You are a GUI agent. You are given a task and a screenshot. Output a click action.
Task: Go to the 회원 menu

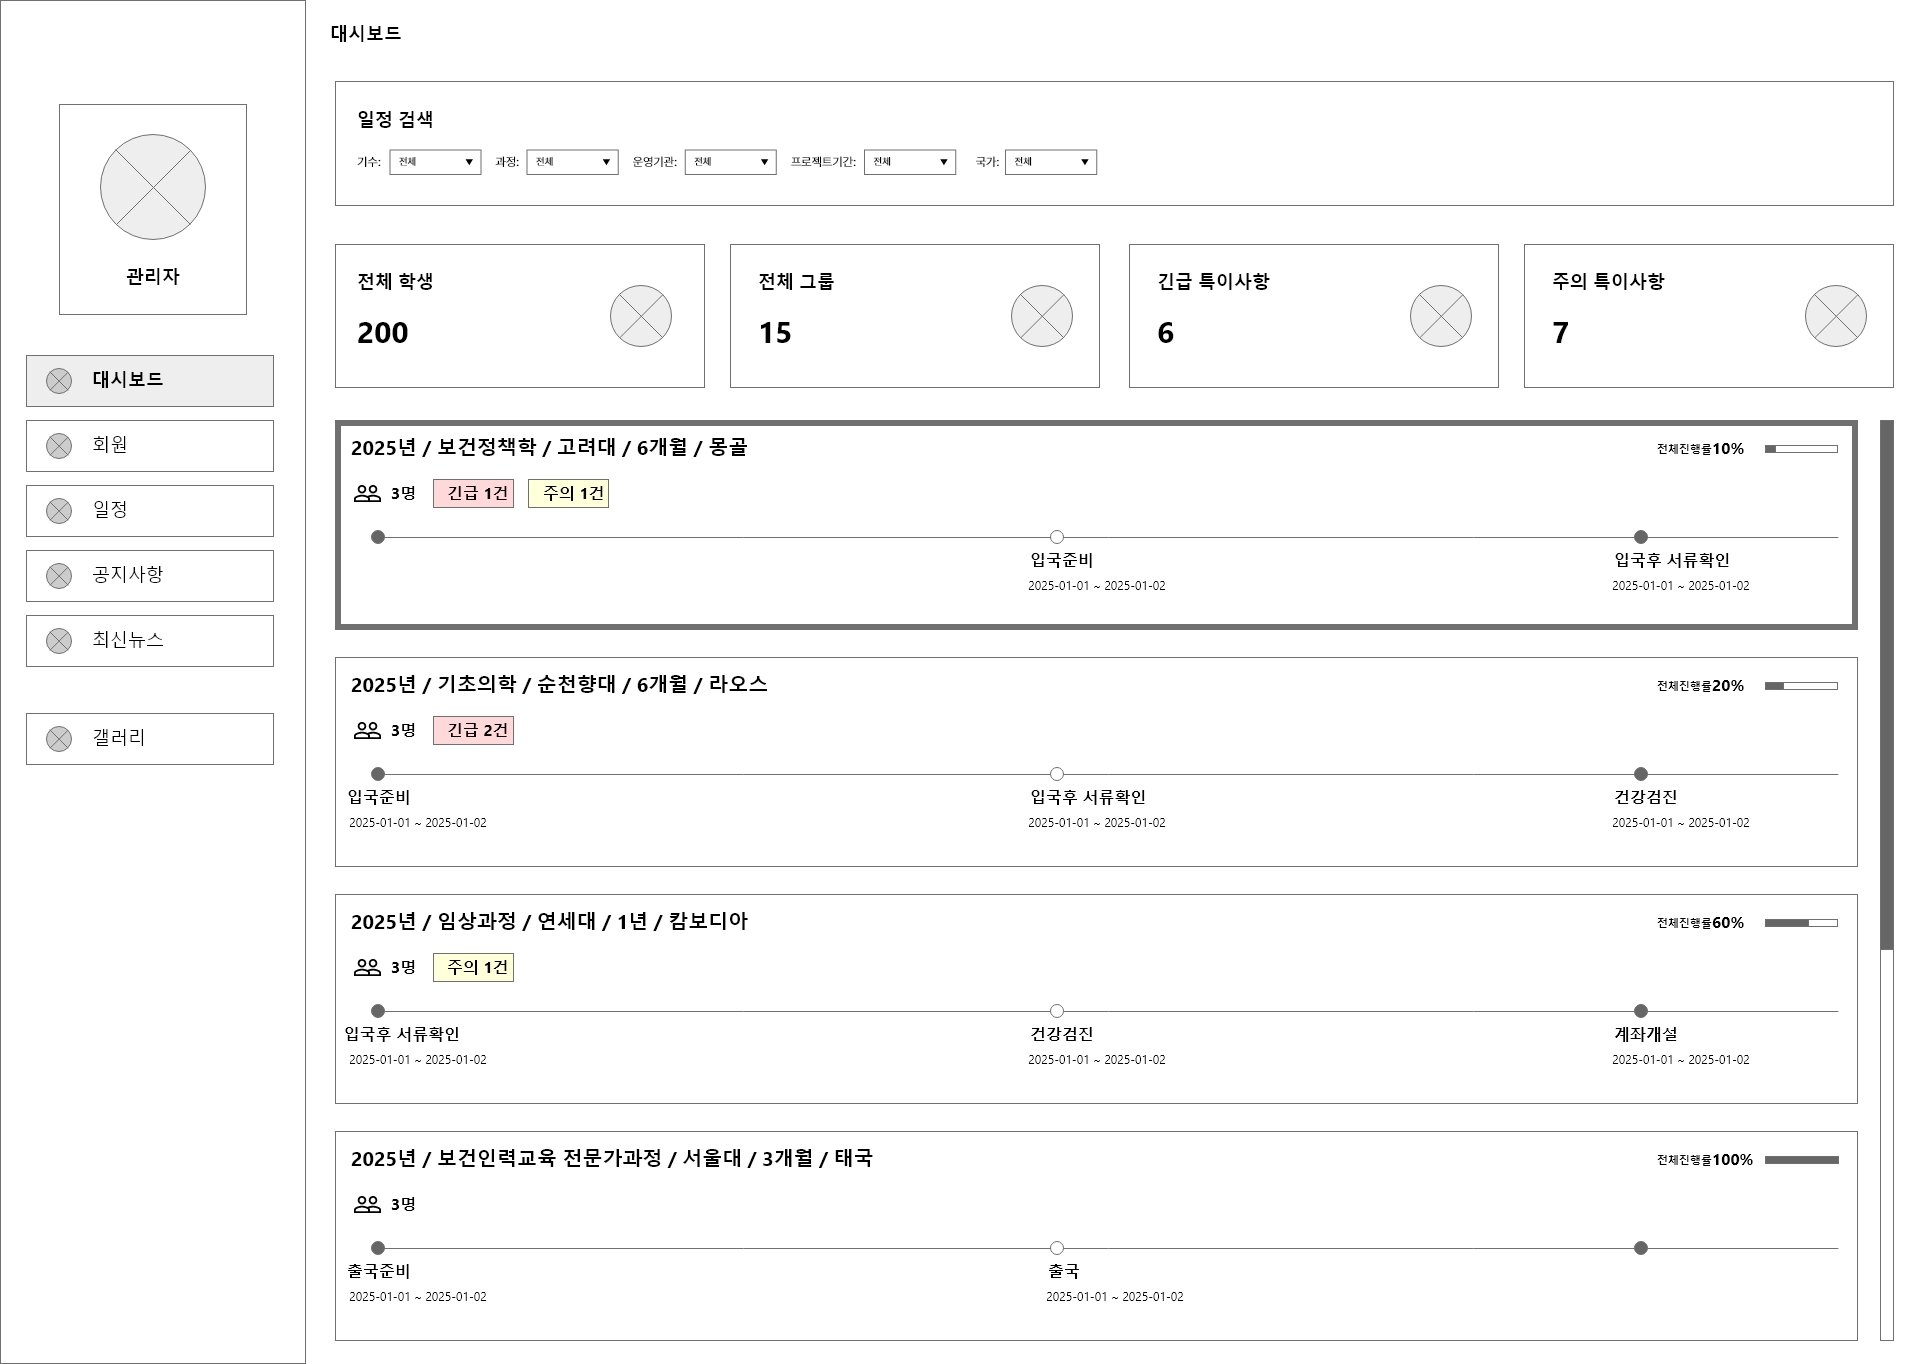point(150,446)
